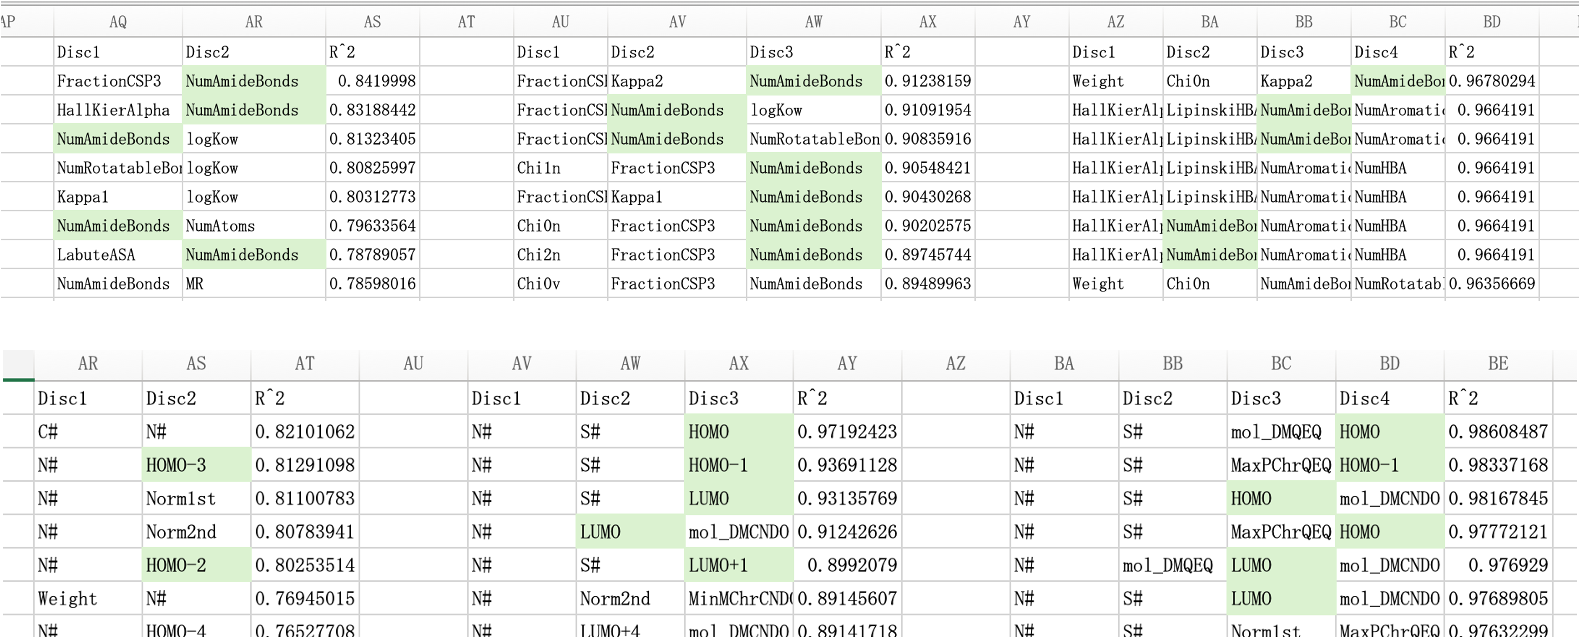Select cell with value 0.97192423
Viewport: 1580px width, 638px height.
tap(847, 432)
